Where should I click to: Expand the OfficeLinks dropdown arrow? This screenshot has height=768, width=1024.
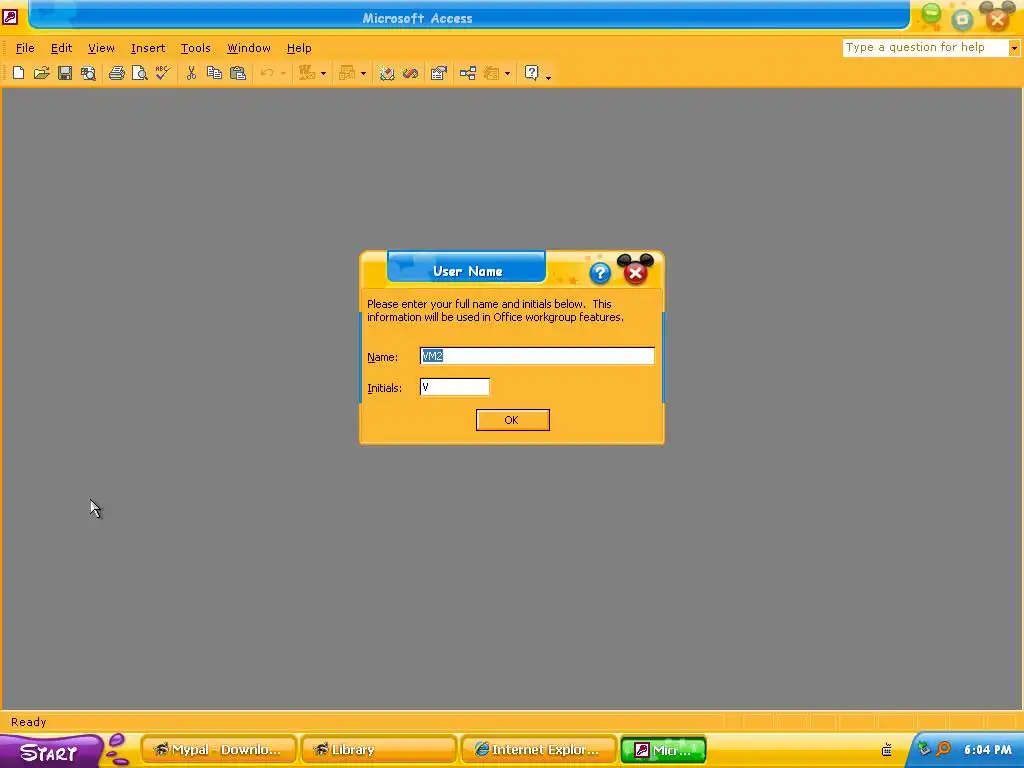pos(323,73)
